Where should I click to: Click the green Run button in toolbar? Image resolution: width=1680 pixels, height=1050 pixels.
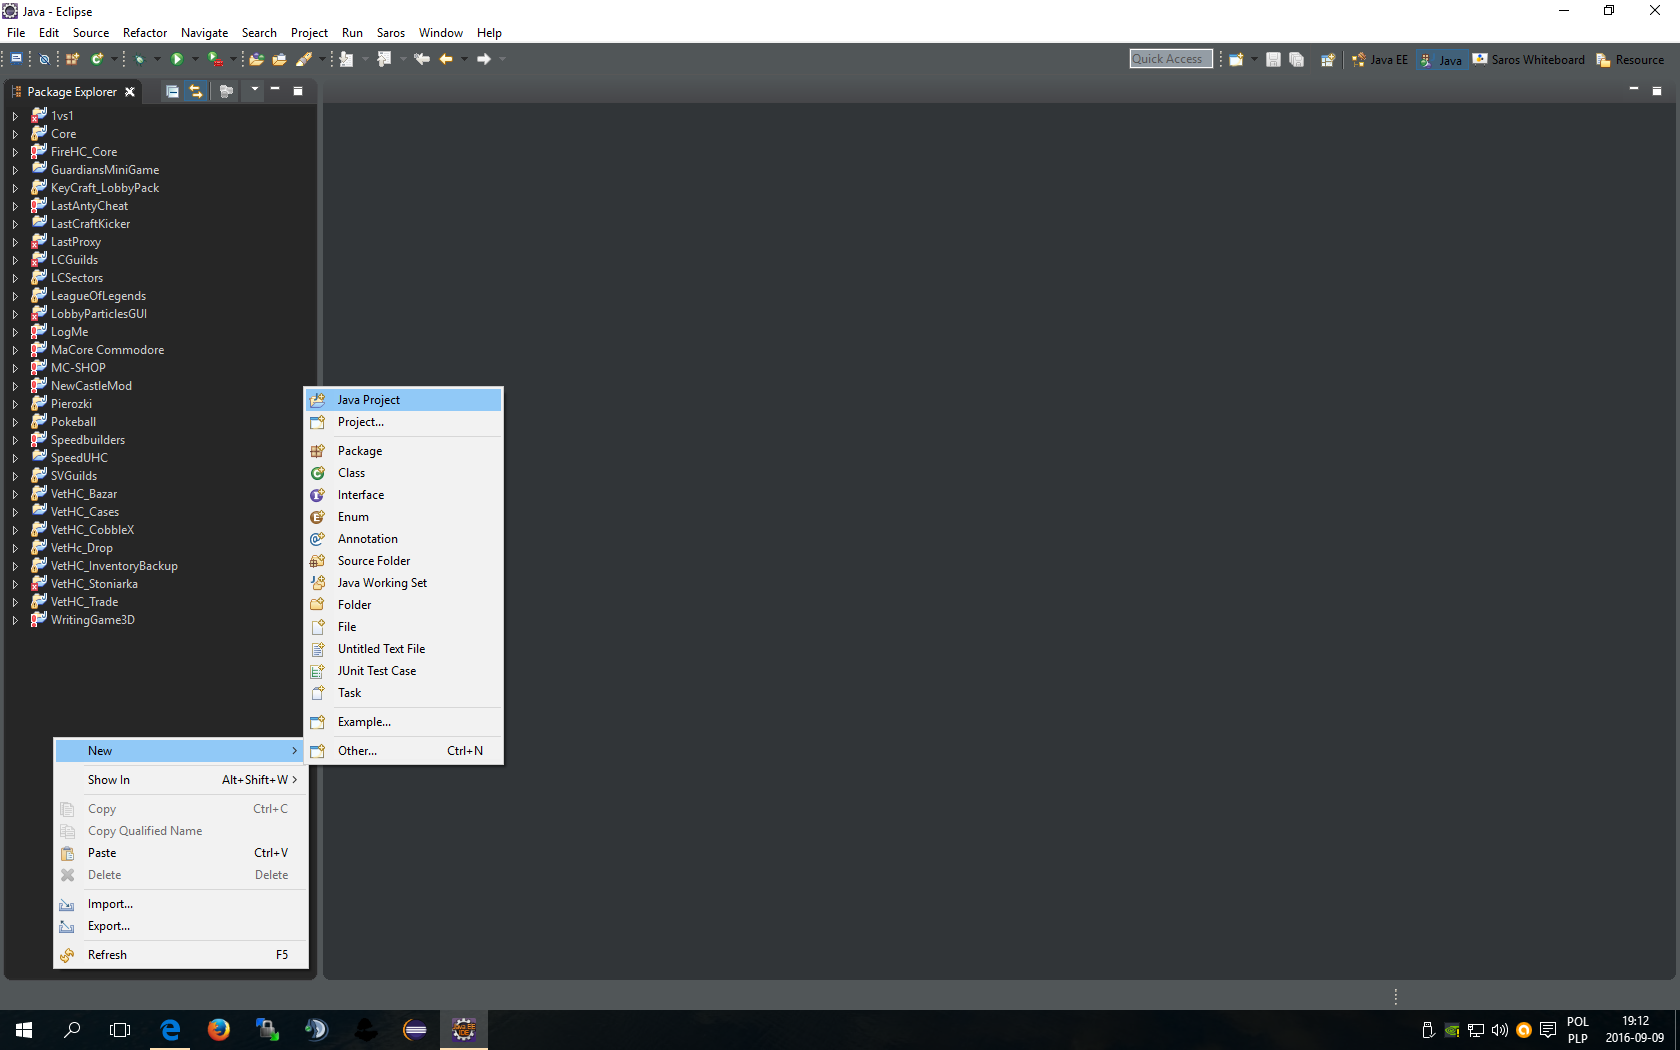pos(177,60)
